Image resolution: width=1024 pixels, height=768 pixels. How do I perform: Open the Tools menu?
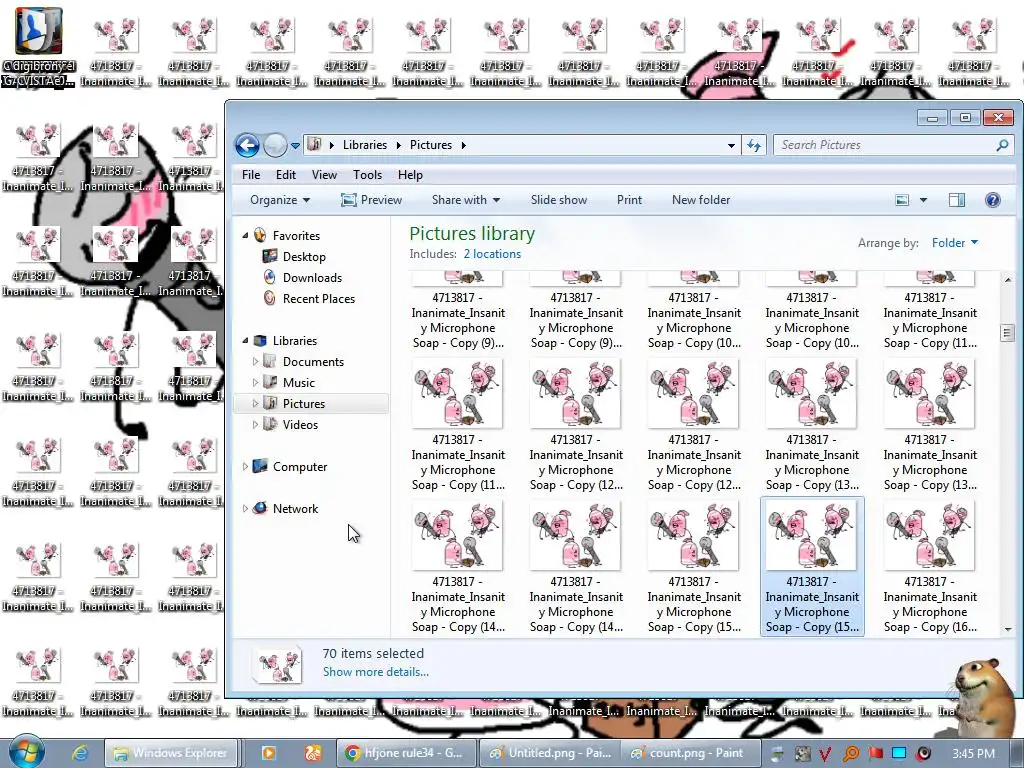pyautogui.click(x=367, y=175)
